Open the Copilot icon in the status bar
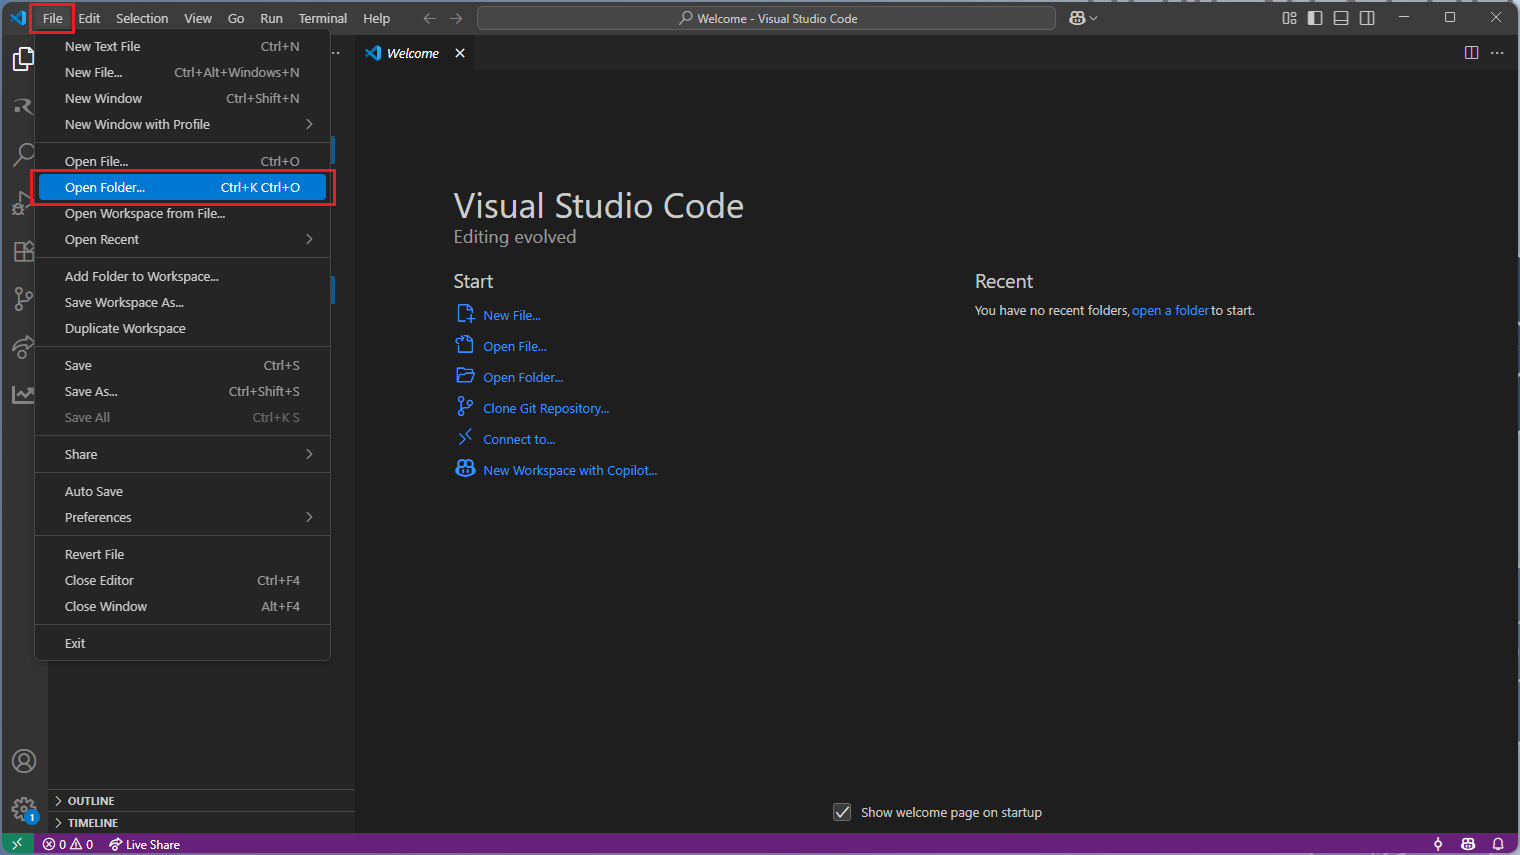 pyautogui.click(x=1467, y=844)
